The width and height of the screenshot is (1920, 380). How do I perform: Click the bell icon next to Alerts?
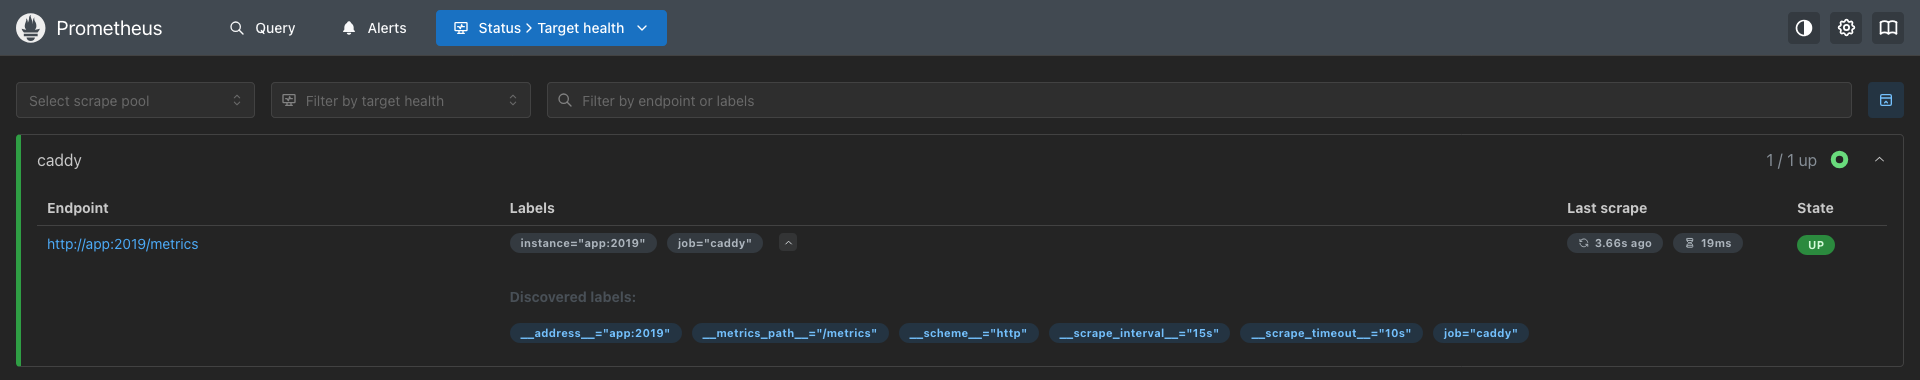pyautogui.click(x=349, y=28)
